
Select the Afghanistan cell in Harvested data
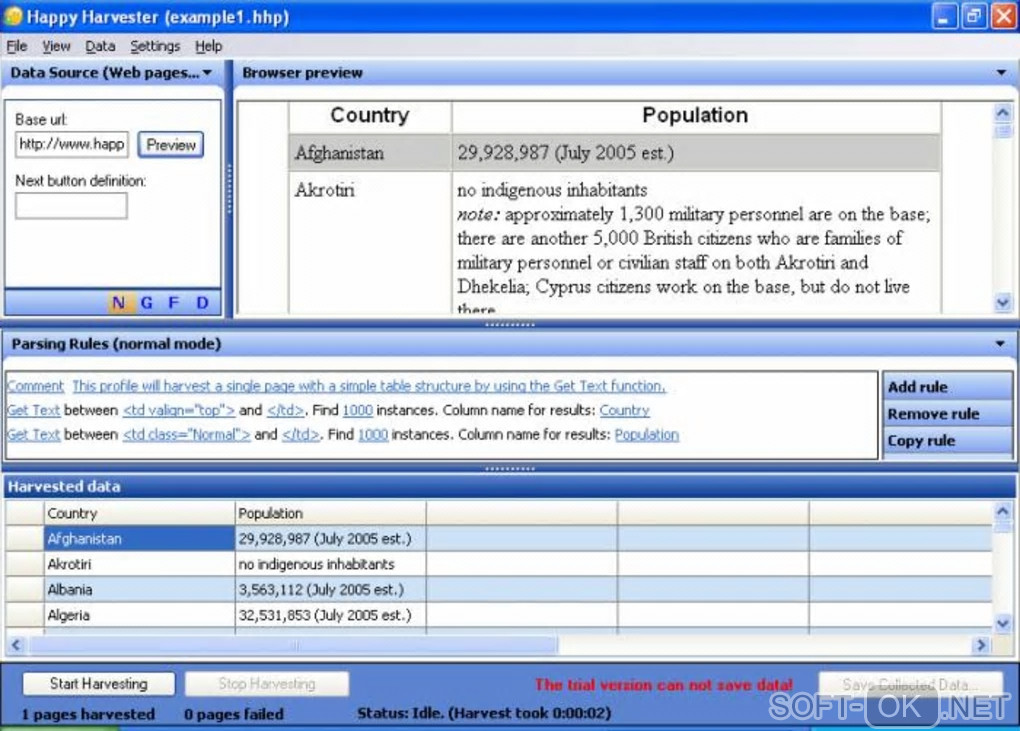coord(139,538)
